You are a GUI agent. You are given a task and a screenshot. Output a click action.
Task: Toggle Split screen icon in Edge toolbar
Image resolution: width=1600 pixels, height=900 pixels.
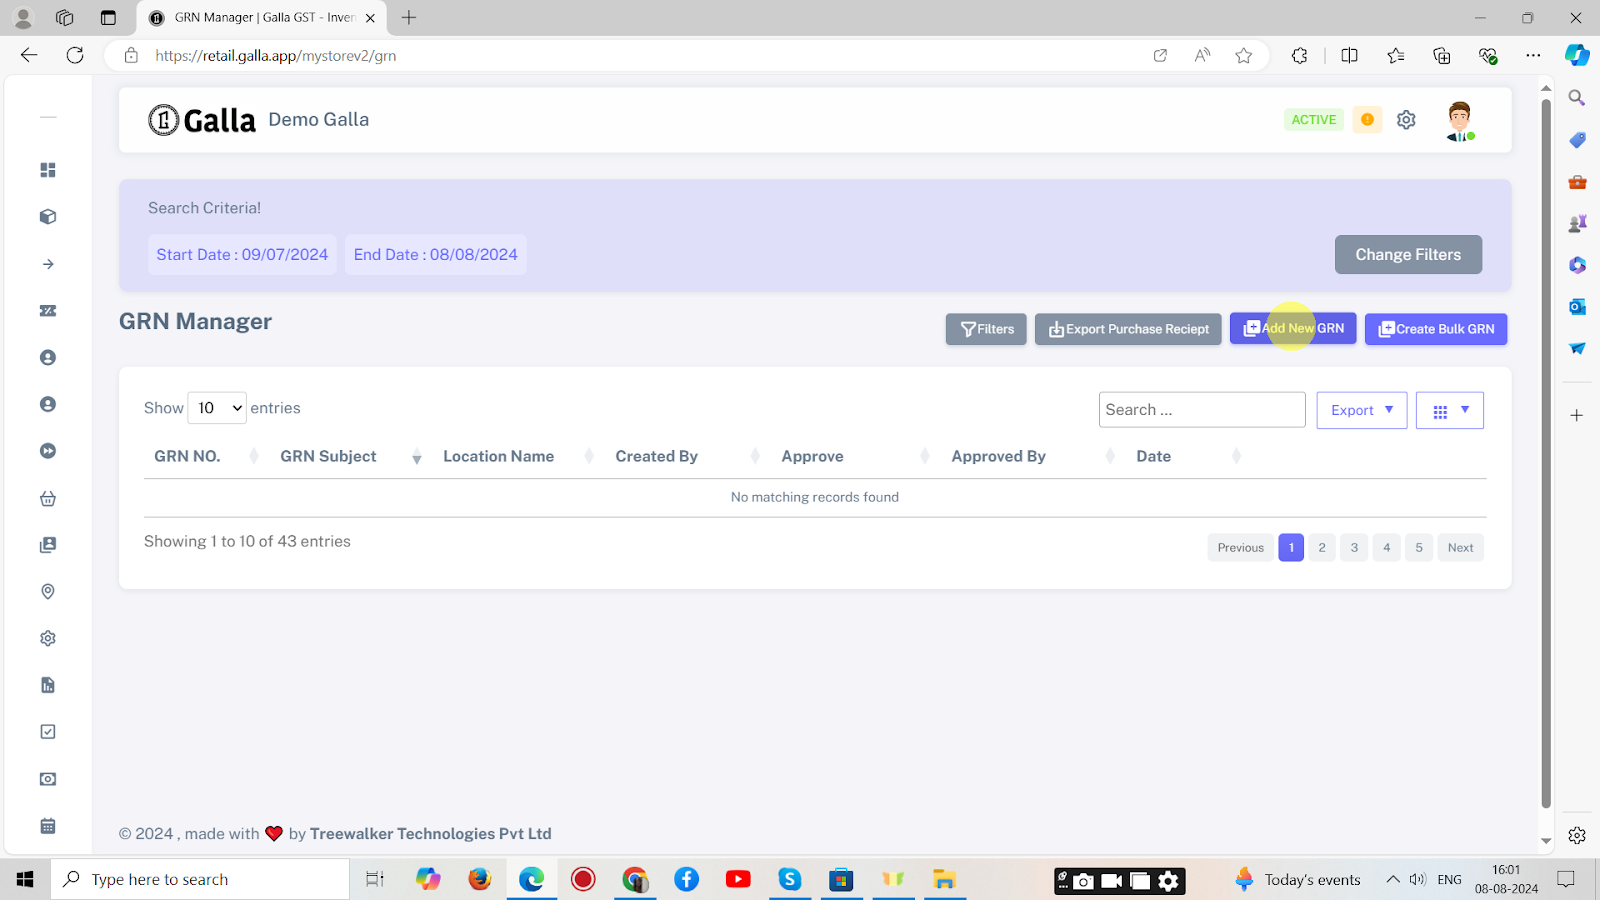(x=1349, y=56)
